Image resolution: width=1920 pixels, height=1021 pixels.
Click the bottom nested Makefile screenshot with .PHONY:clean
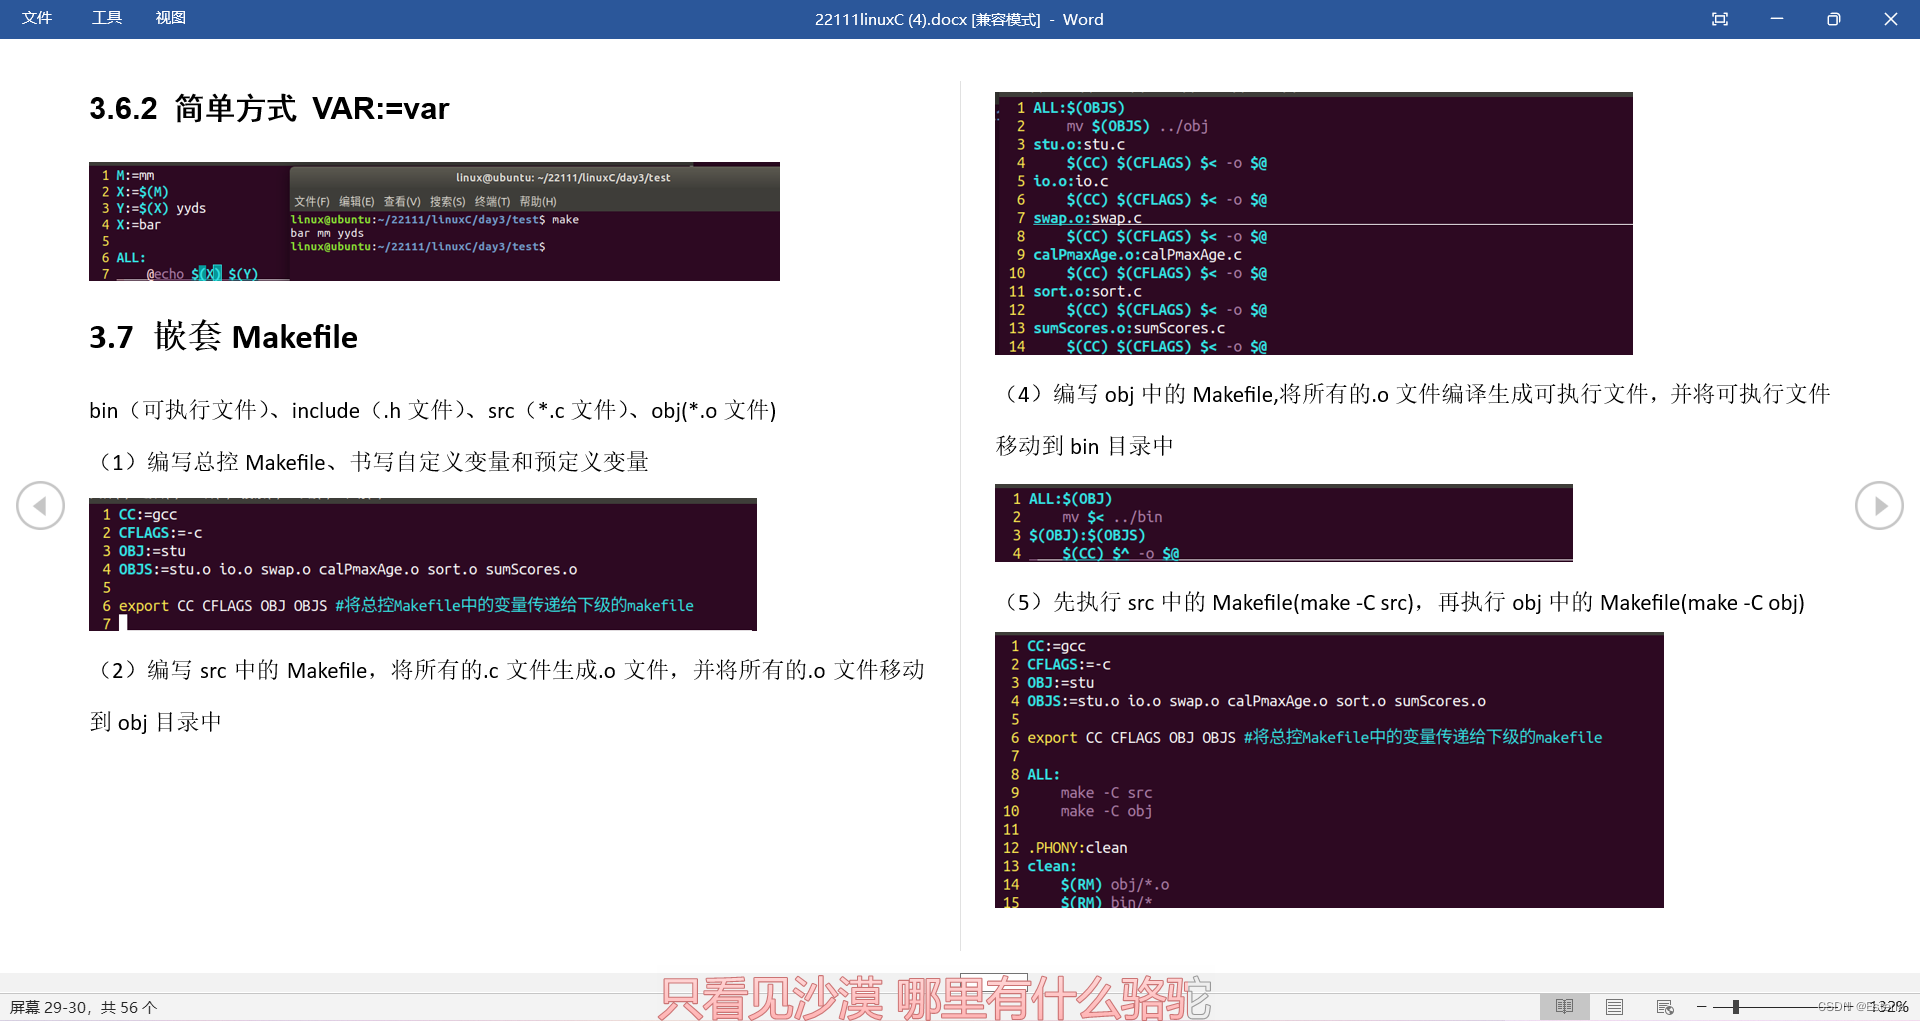pos(1328,770)
